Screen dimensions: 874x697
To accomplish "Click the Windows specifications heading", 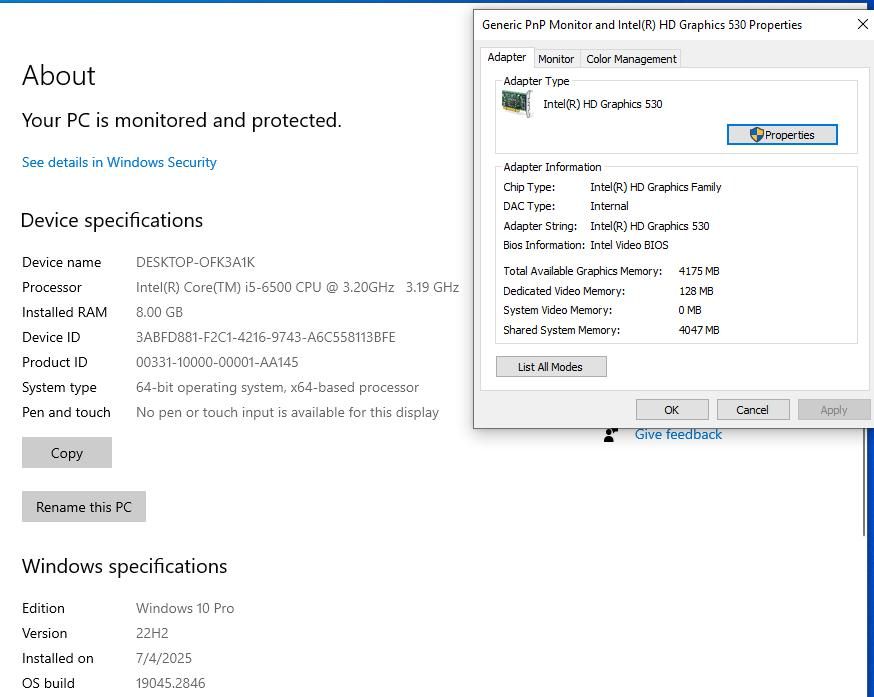I will (124, 567).
